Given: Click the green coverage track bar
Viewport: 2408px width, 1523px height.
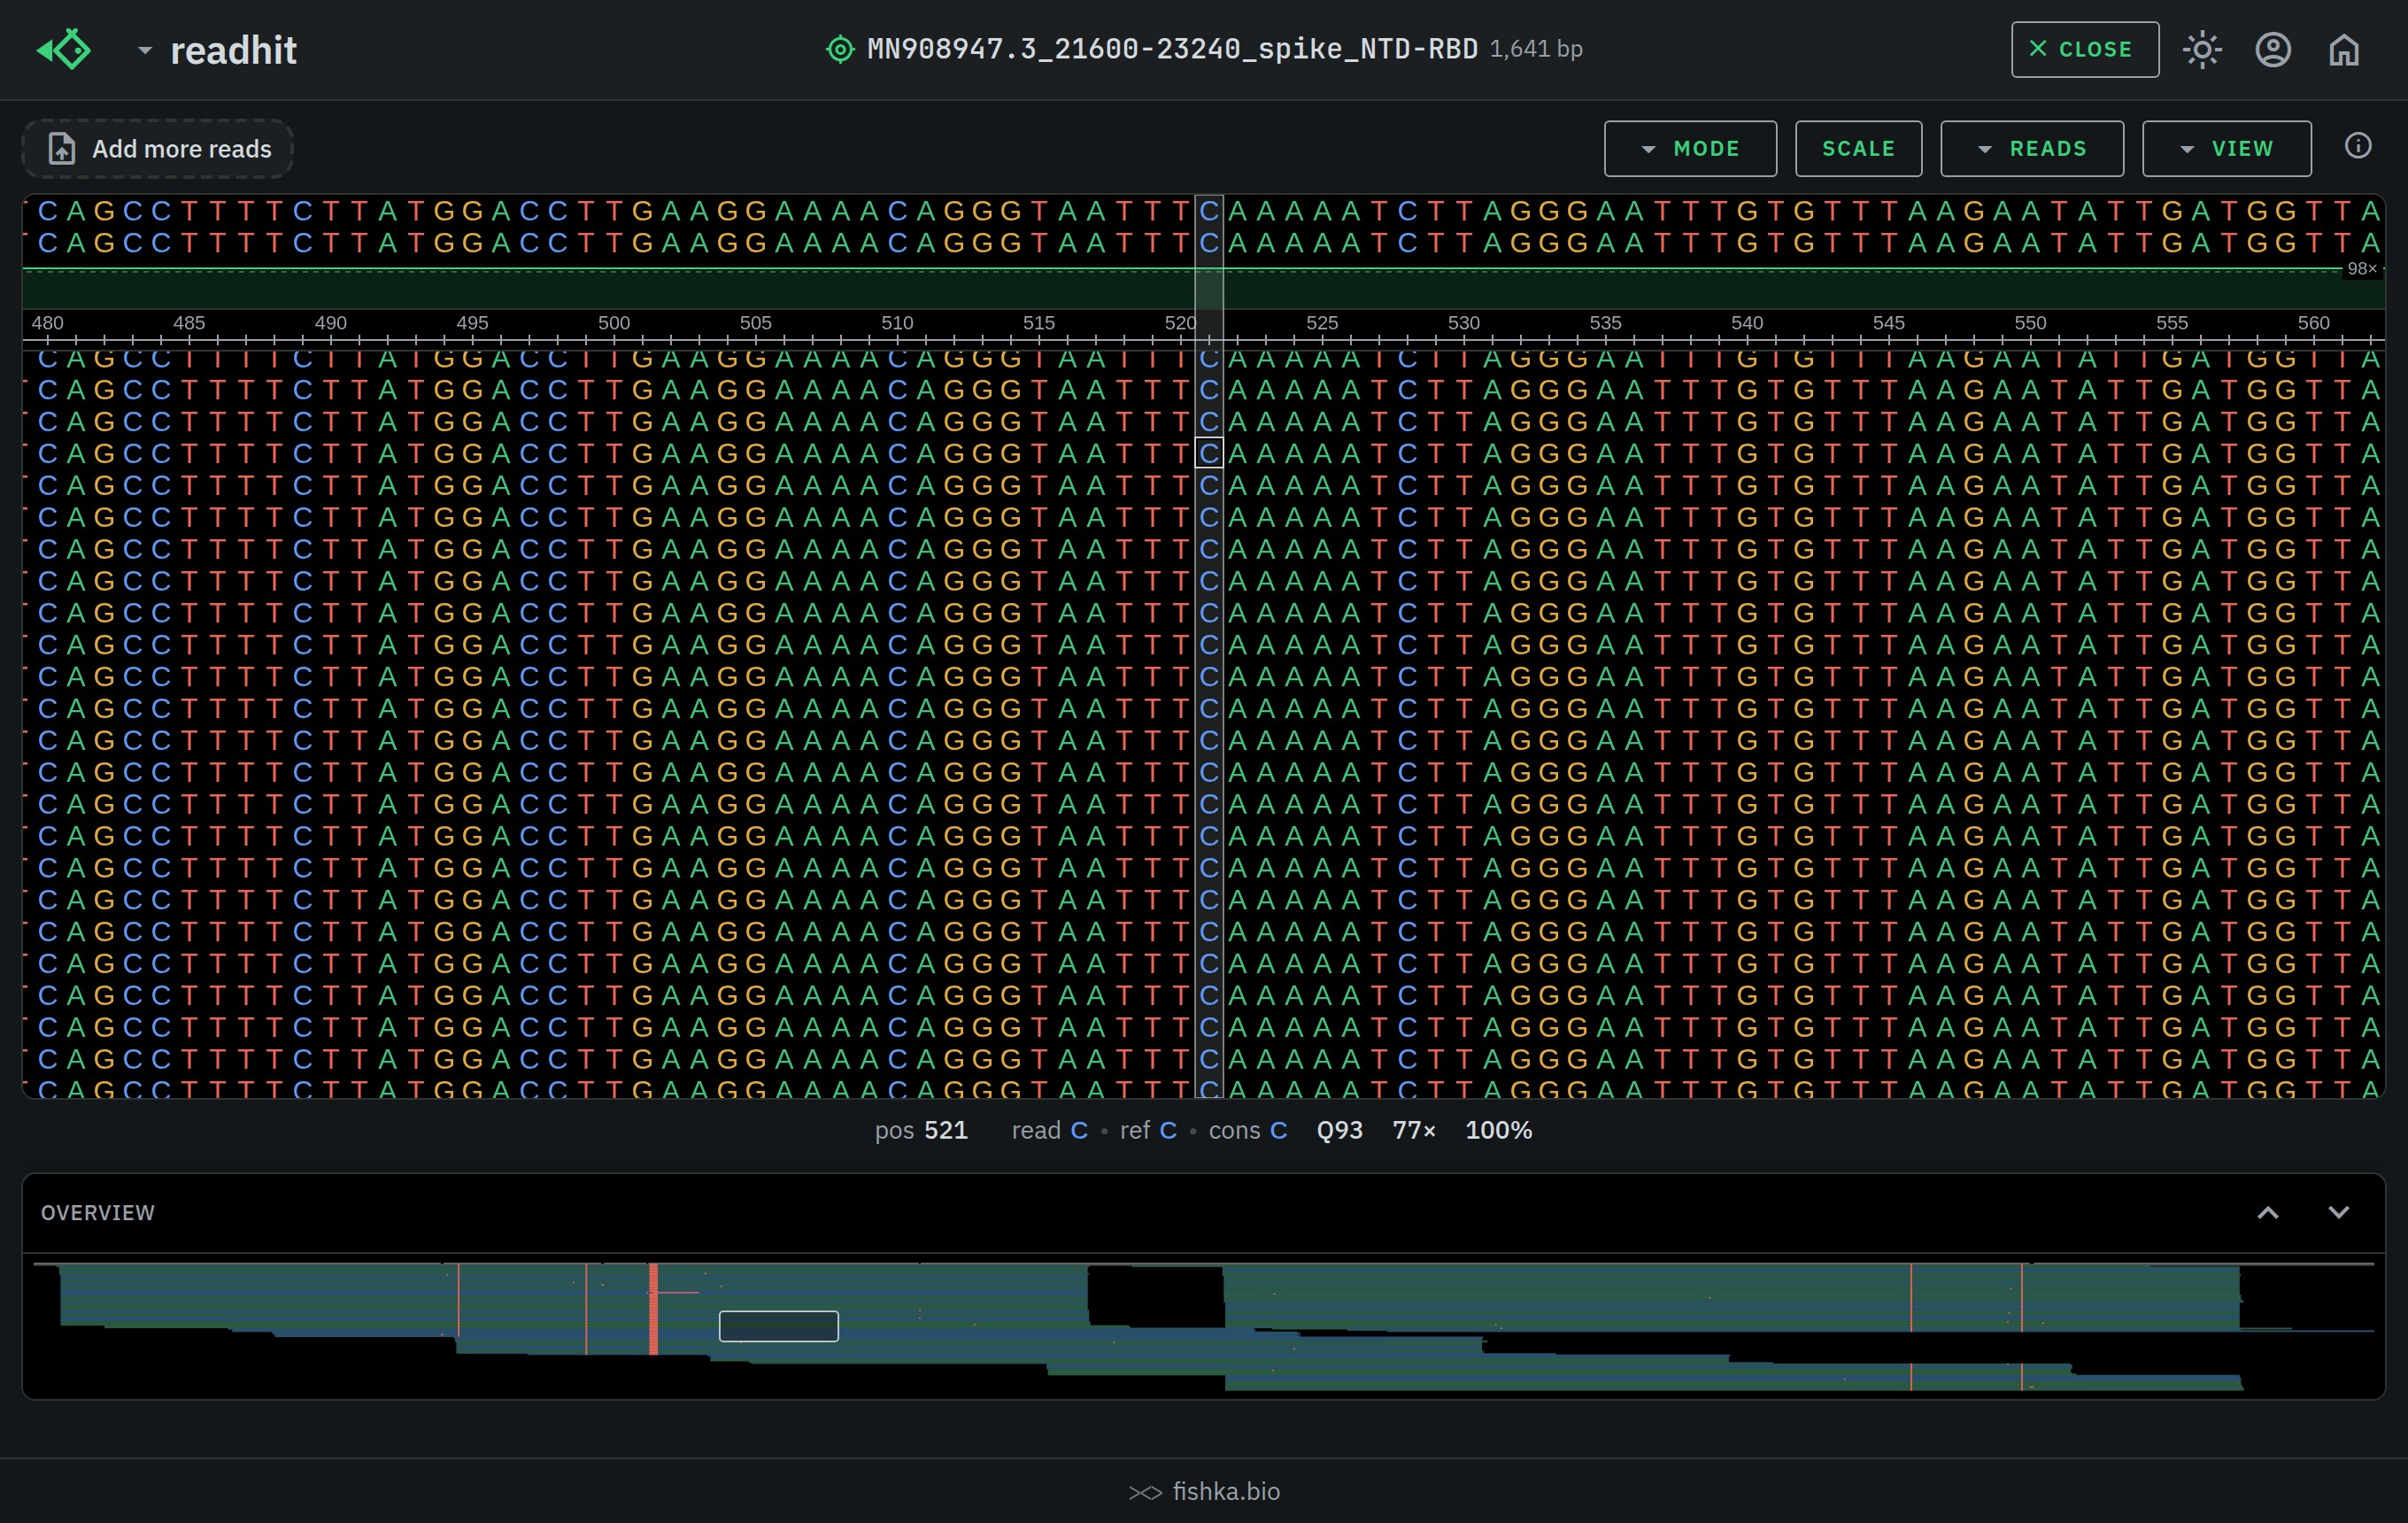Looking at the screenshot, I should (x=1204, y=290).
